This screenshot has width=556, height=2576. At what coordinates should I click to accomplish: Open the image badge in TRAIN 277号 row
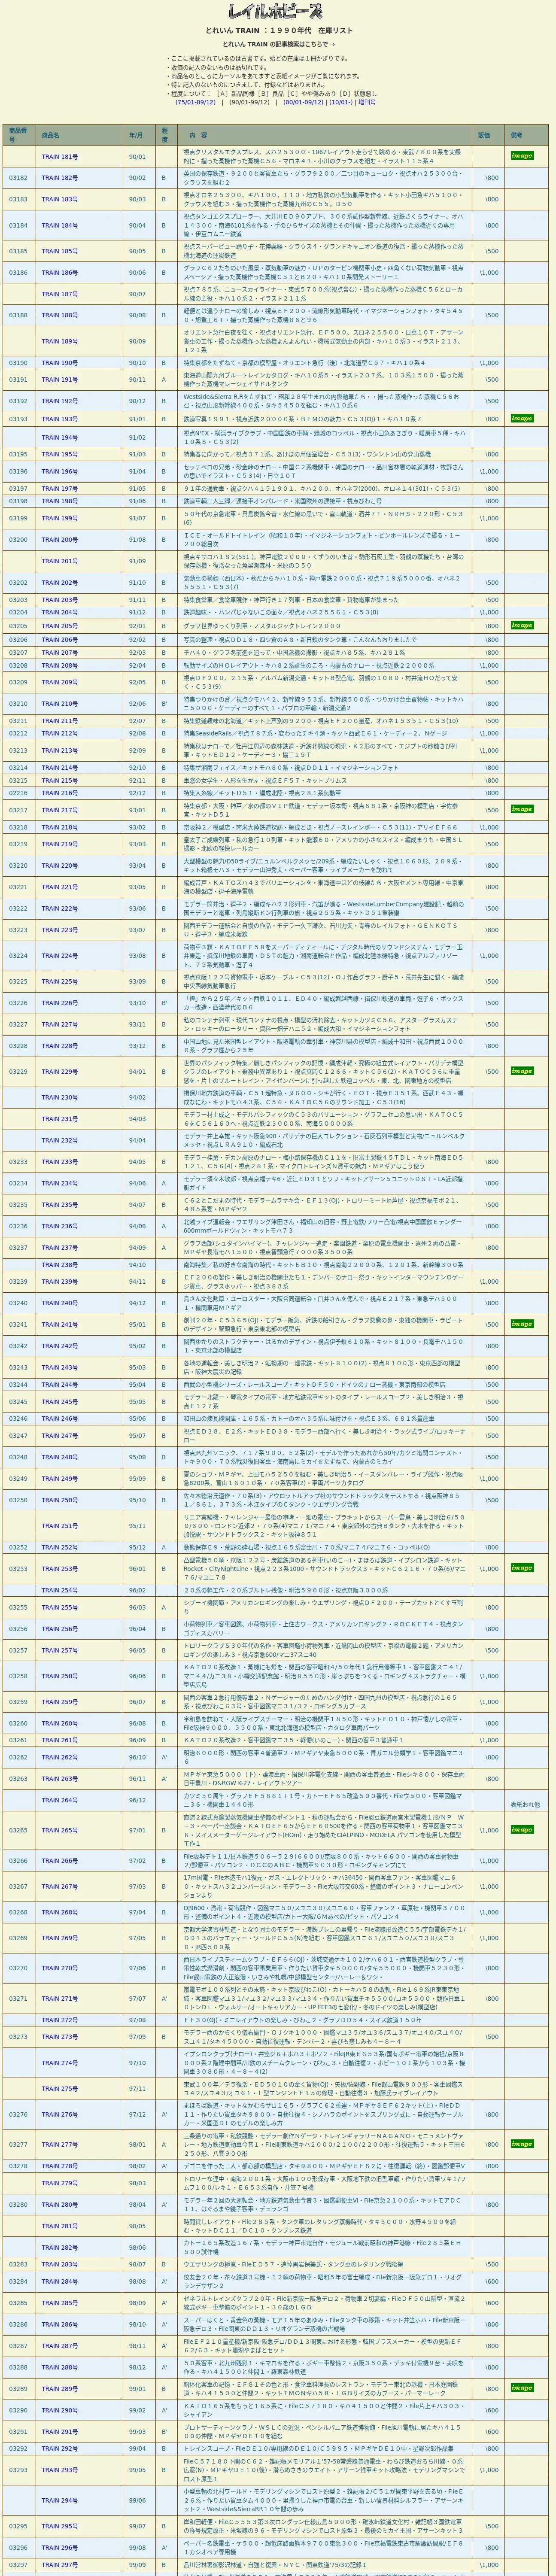pyautogui.click(x=522, y=2144)
